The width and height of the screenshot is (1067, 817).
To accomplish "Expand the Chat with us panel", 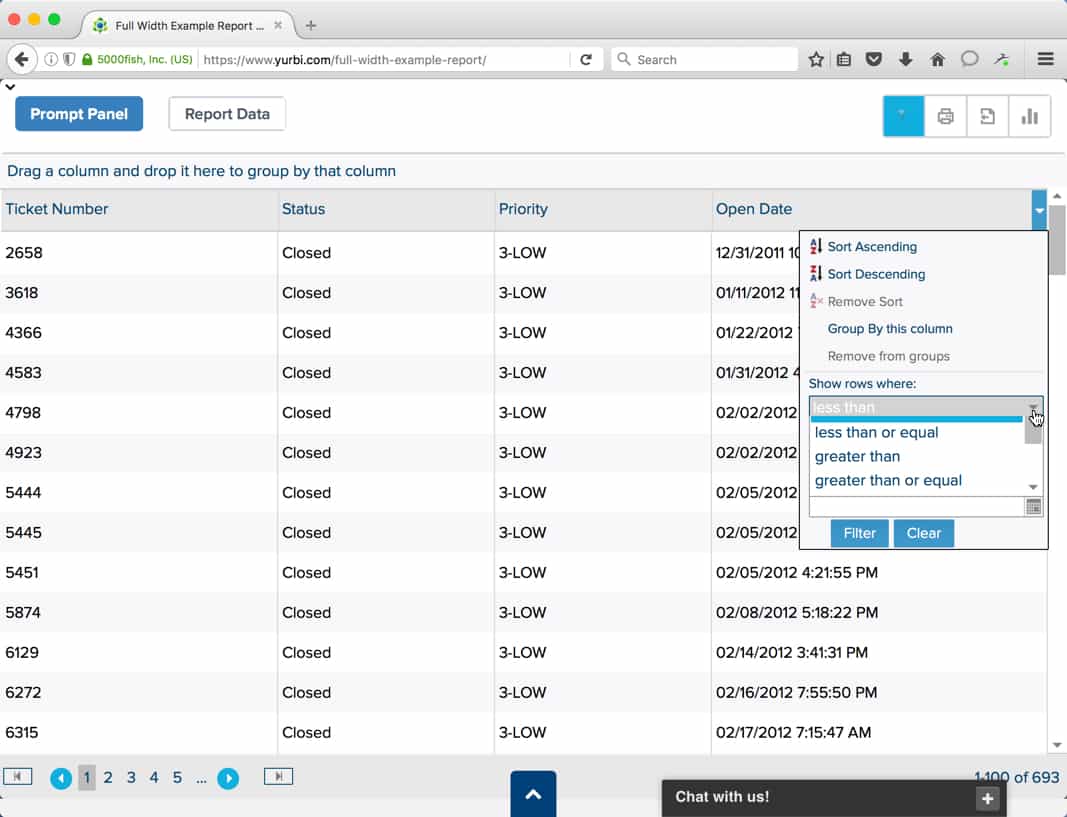I will [987, 798].
